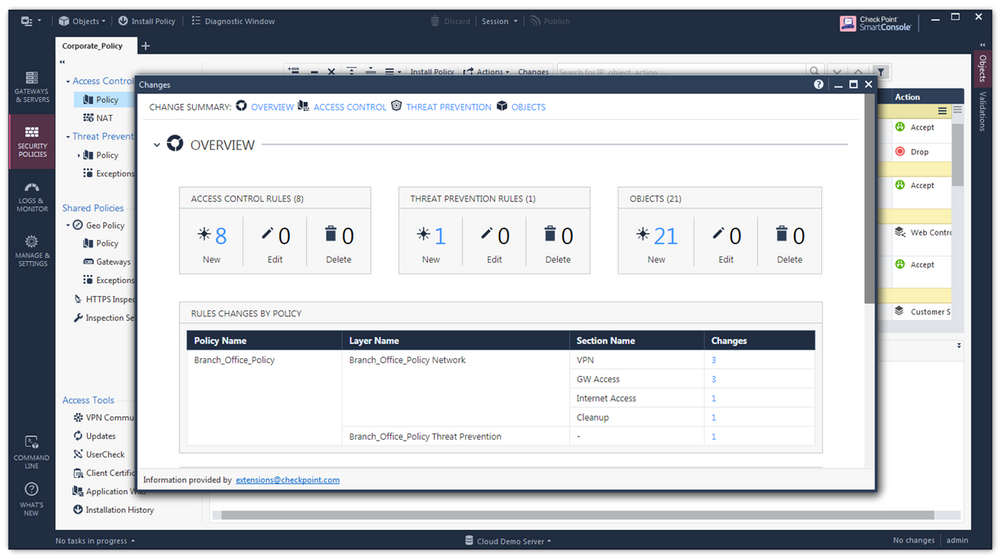Open Gateways & Servers view

click(31, 87)
